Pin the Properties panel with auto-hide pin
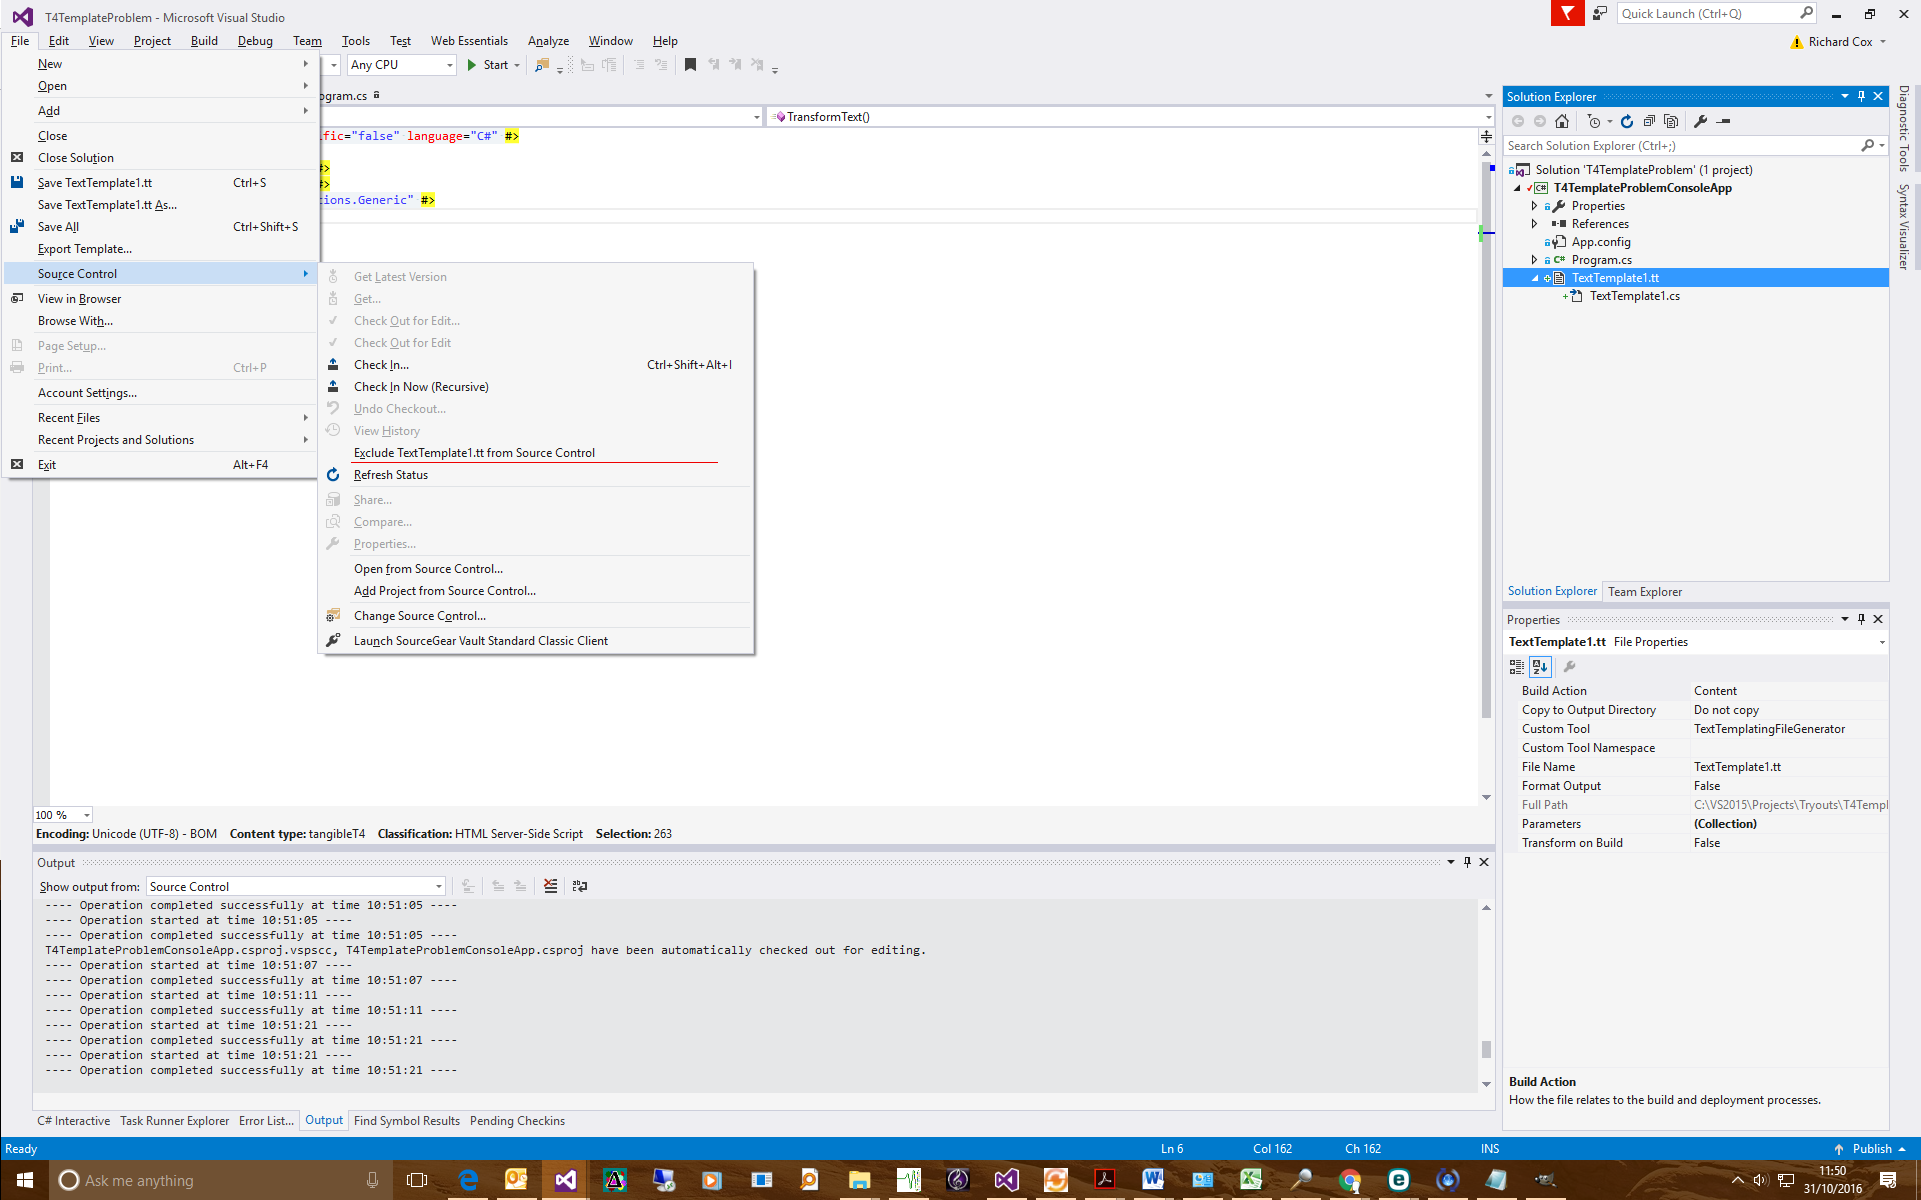This screenshot has height=1200, width=1921. 1861,619
